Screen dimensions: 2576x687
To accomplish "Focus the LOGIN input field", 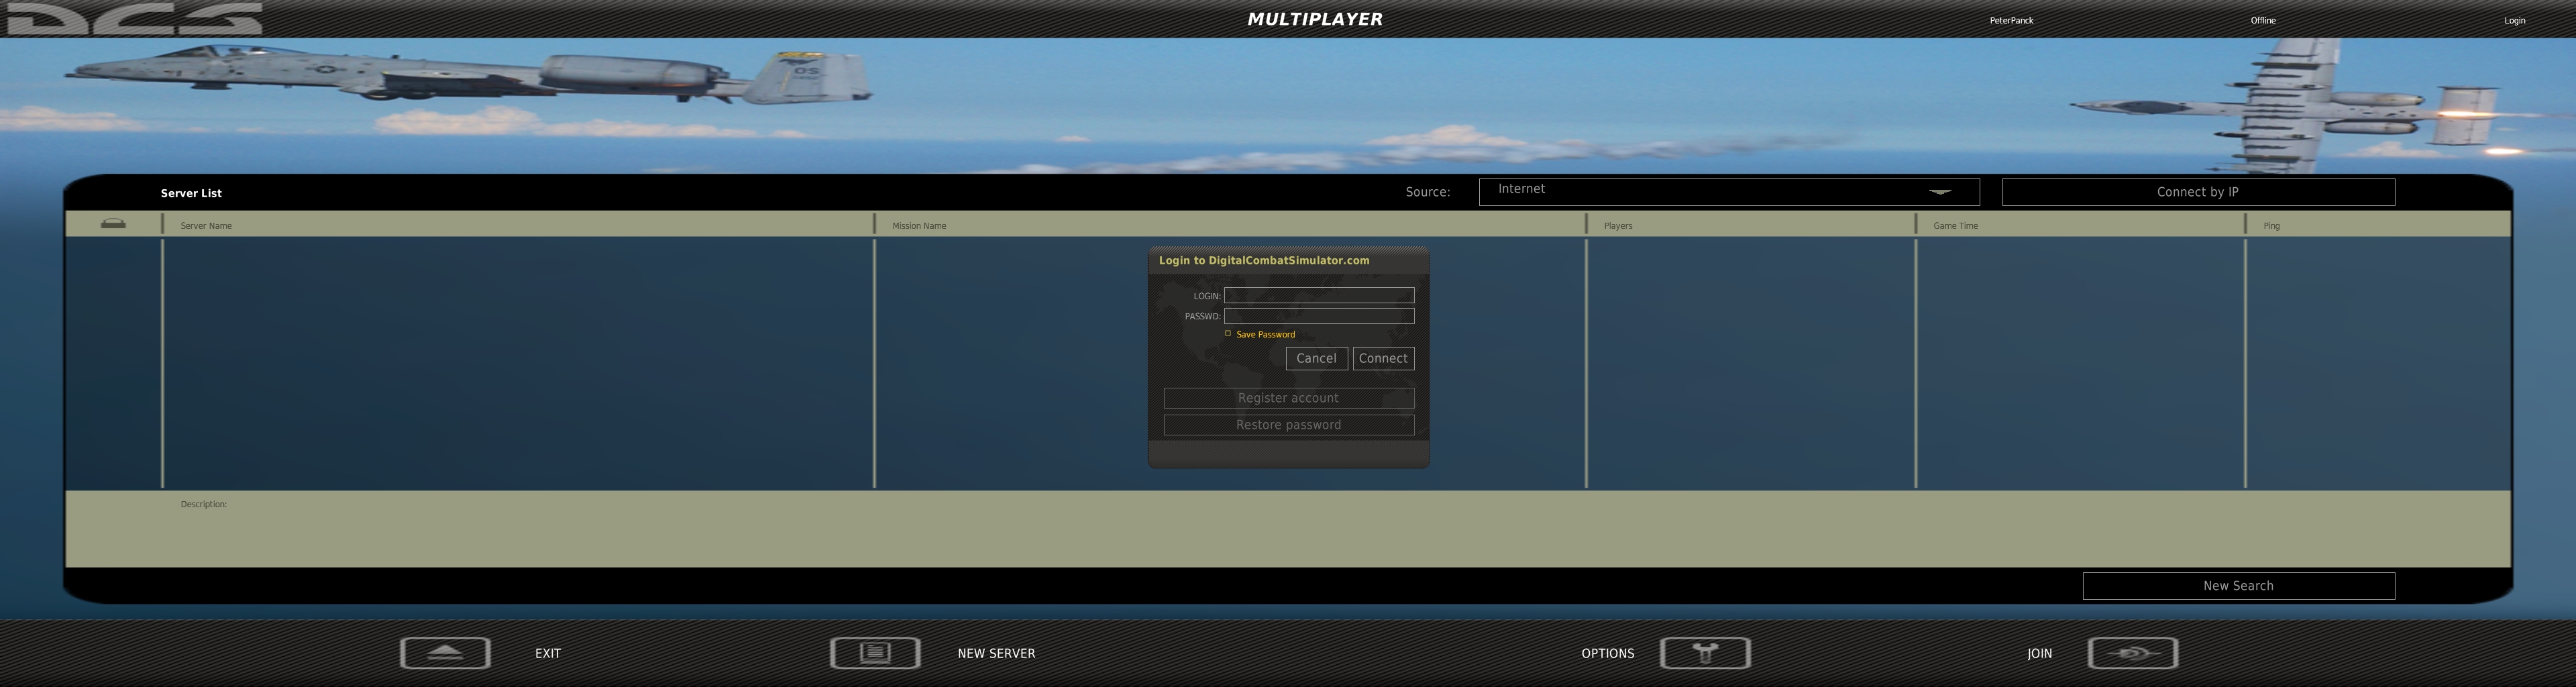I will (x=1319, y=295).
